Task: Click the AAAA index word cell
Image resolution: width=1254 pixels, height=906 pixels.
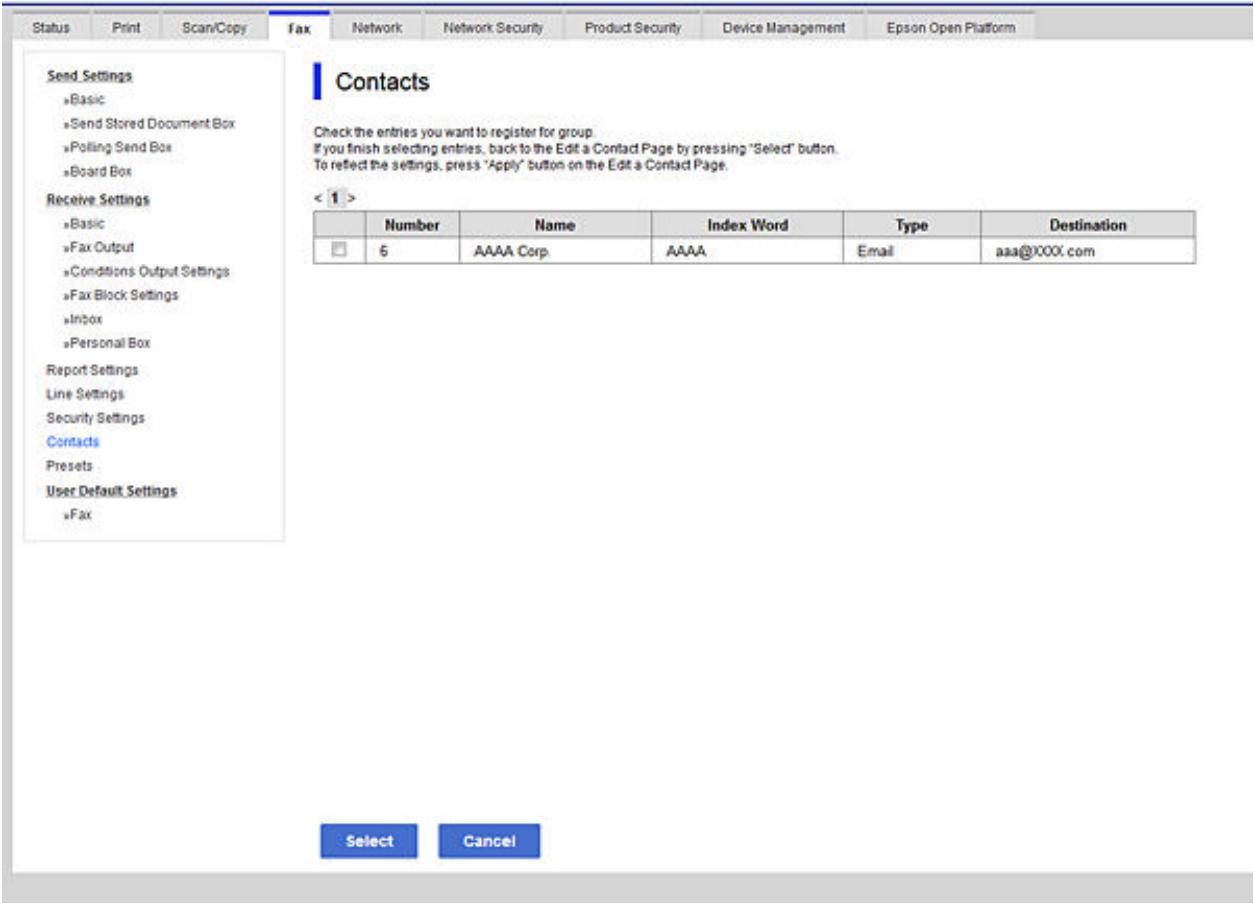Action: 747,252
